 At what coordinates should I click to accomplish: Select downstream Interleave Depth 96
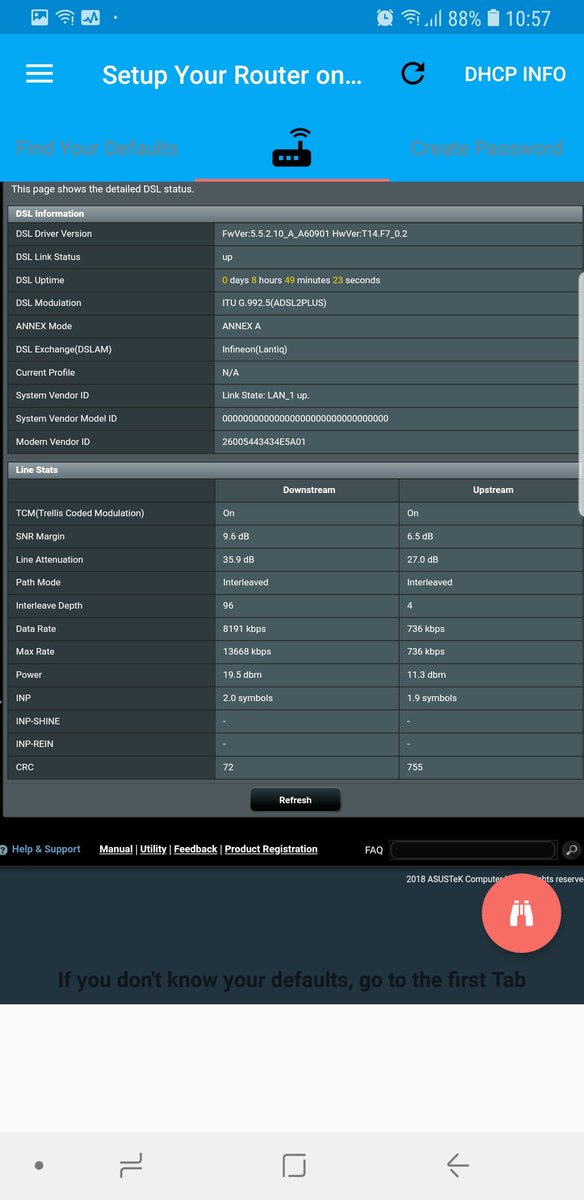(228, 605)
